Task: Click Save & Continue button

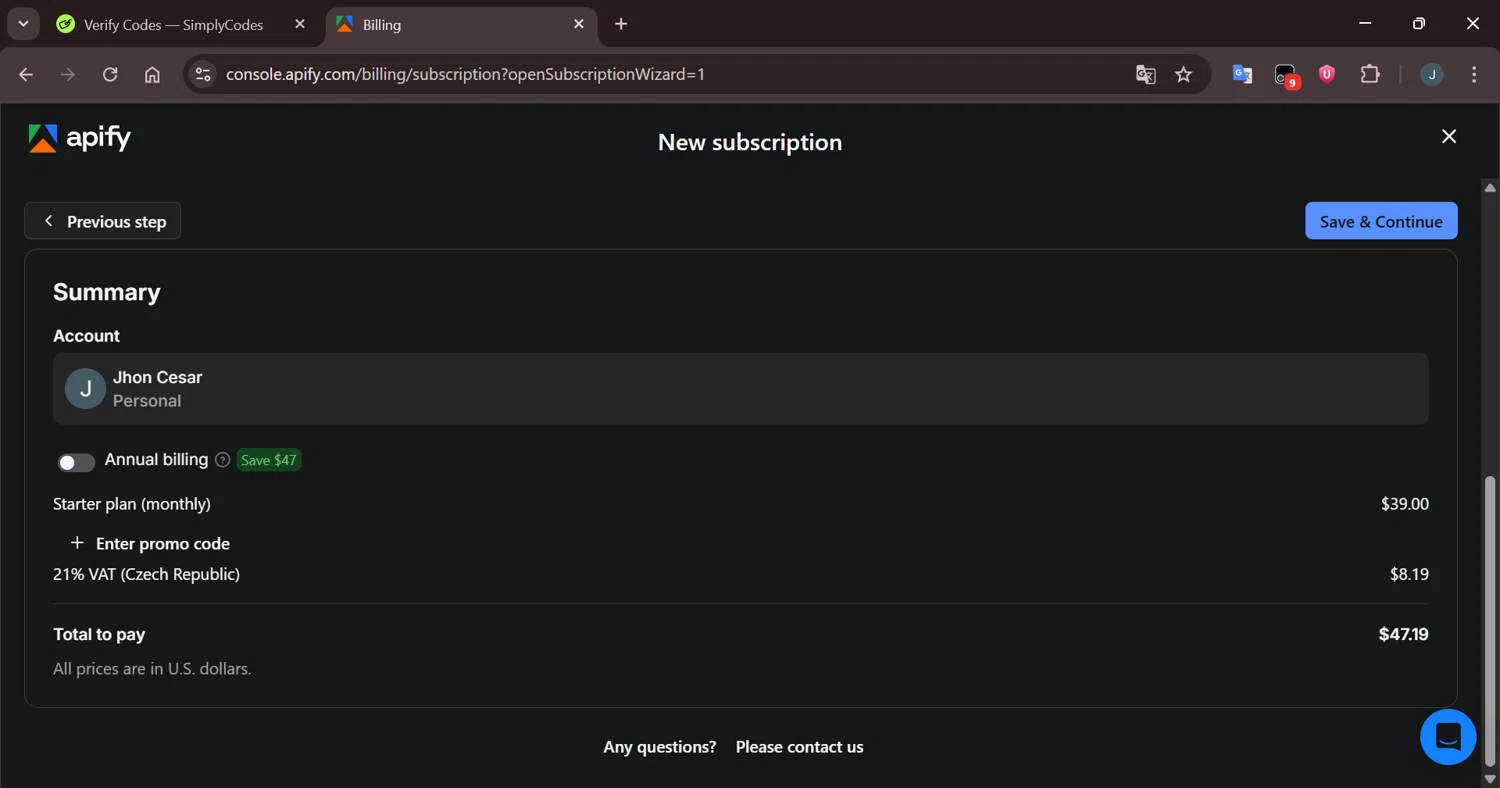Action: pos(1381,221)
